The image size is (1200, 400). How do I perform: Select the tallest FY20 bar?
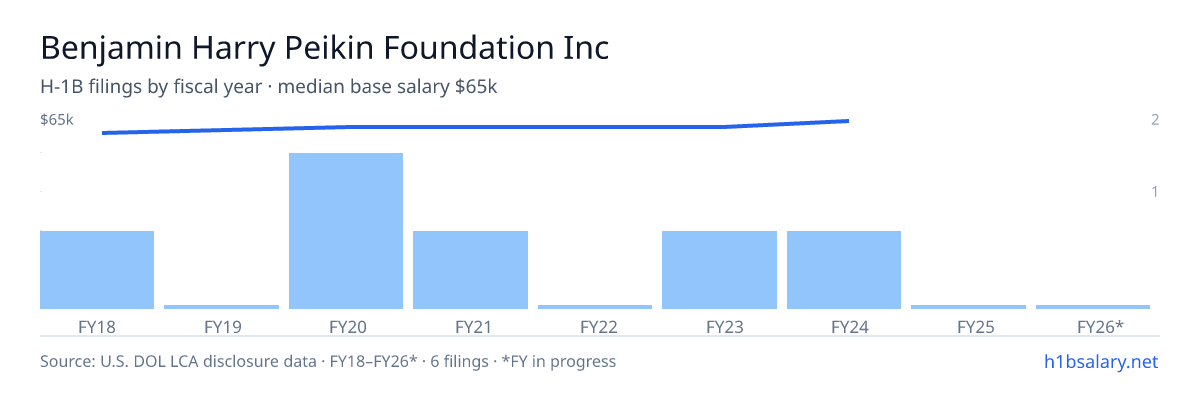346,231
